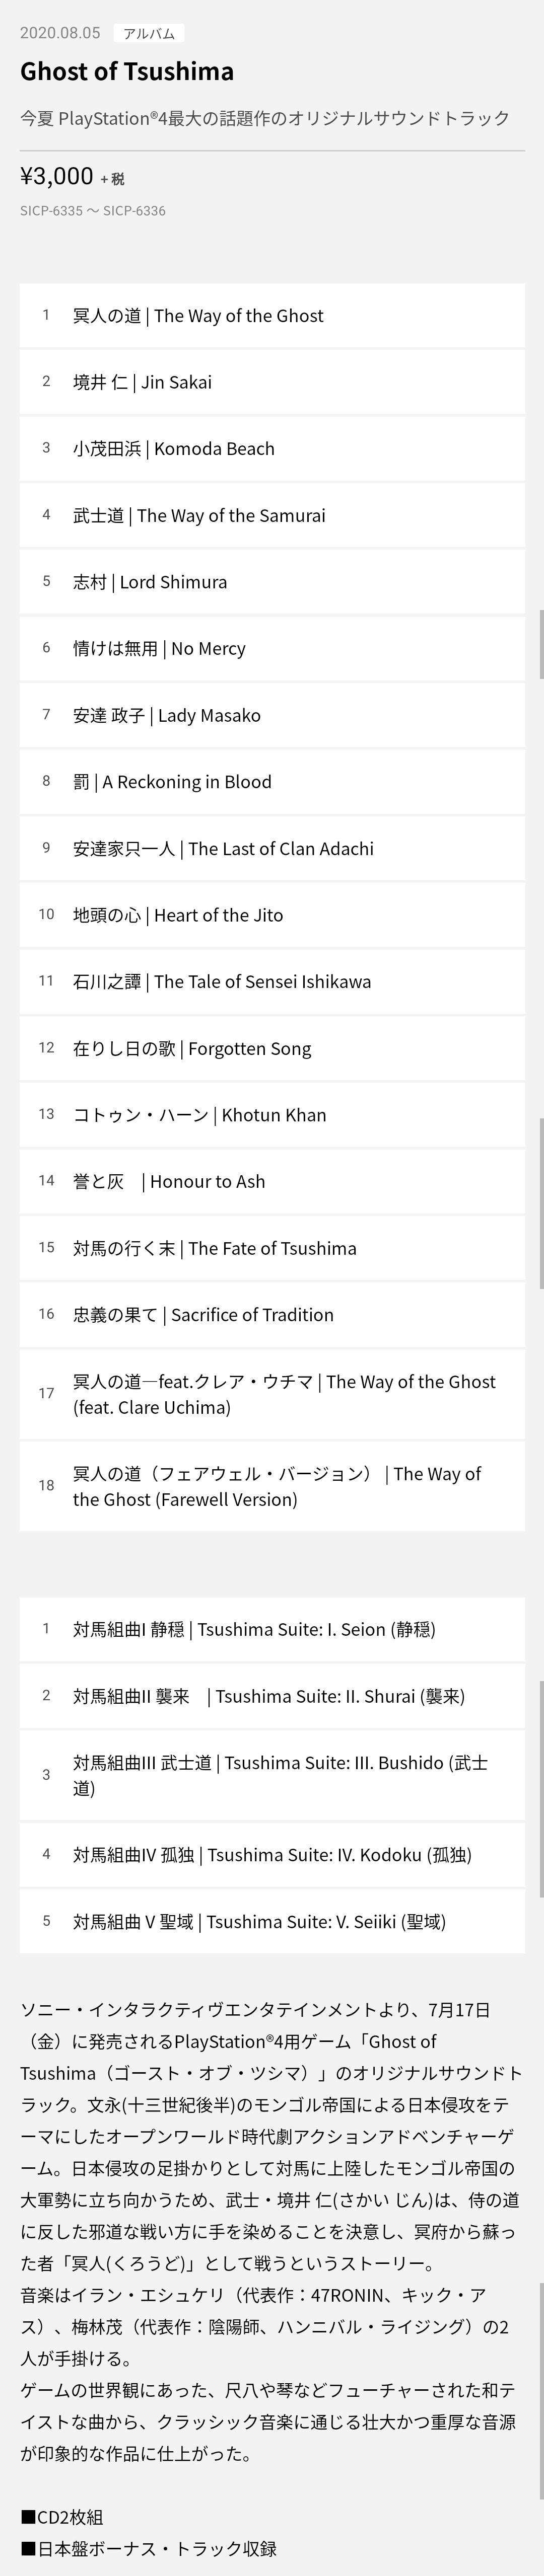This screenshot has width=544, height=2576.
Task: Select the Farewell Version track row
Action: coord(272,1486)
